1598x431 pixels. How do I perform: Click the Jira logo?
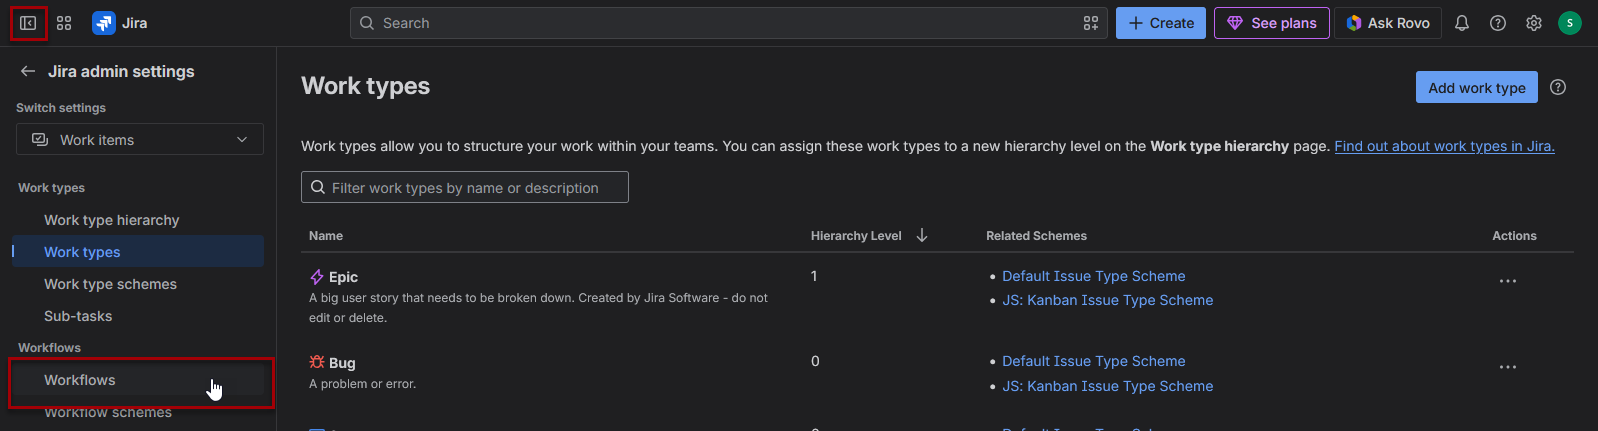(120, 23)
